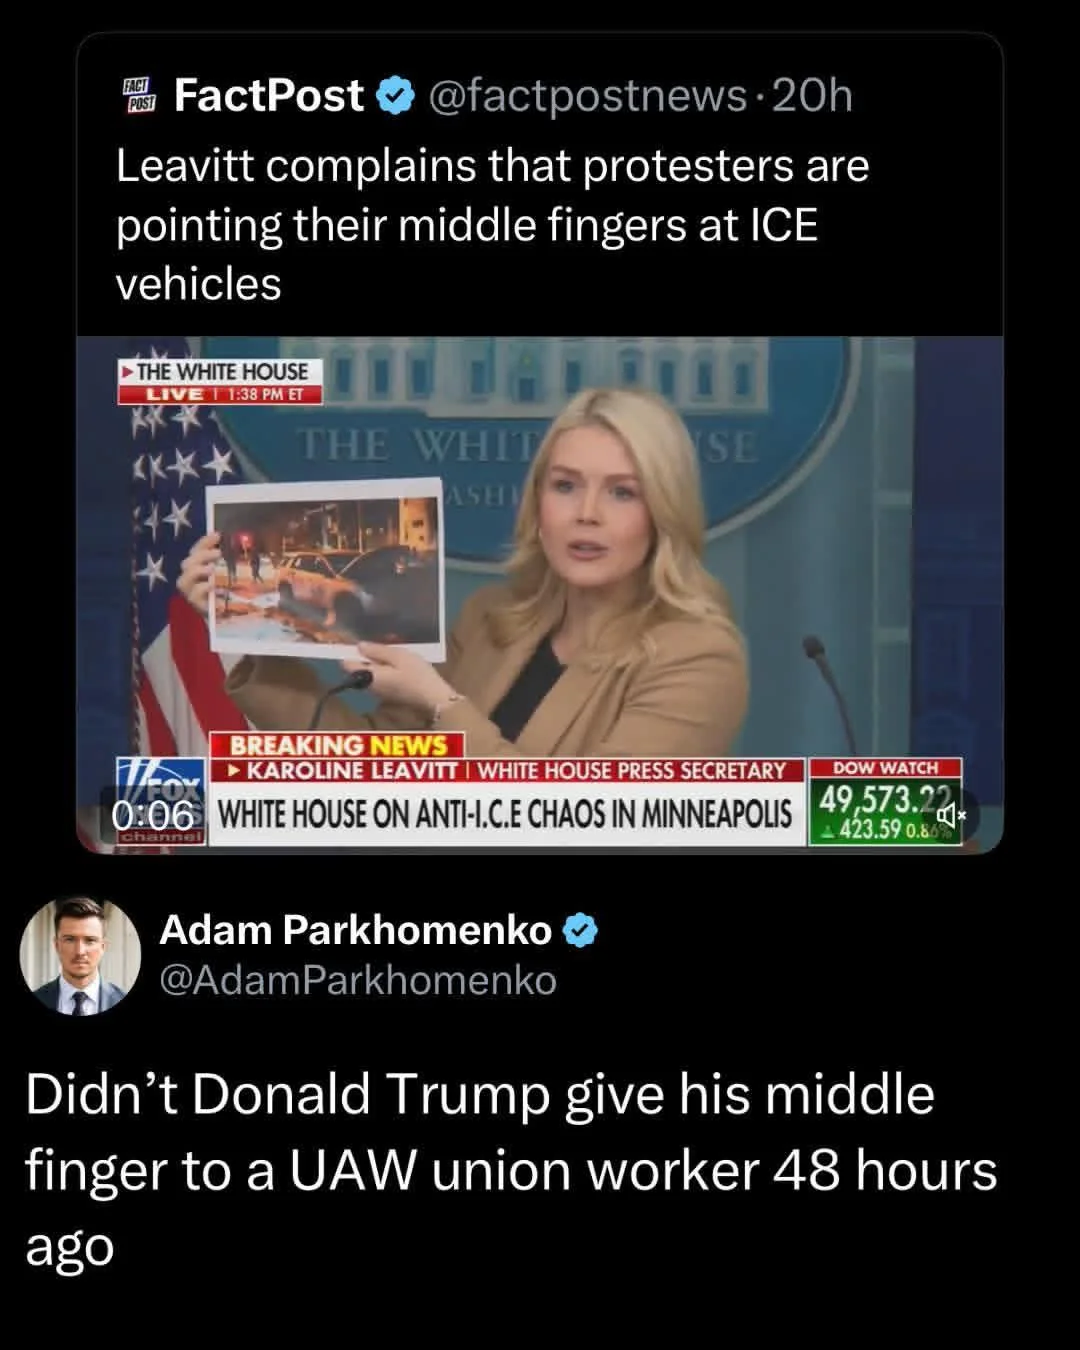Click the photo Leavitt is holding

point(326,570)
